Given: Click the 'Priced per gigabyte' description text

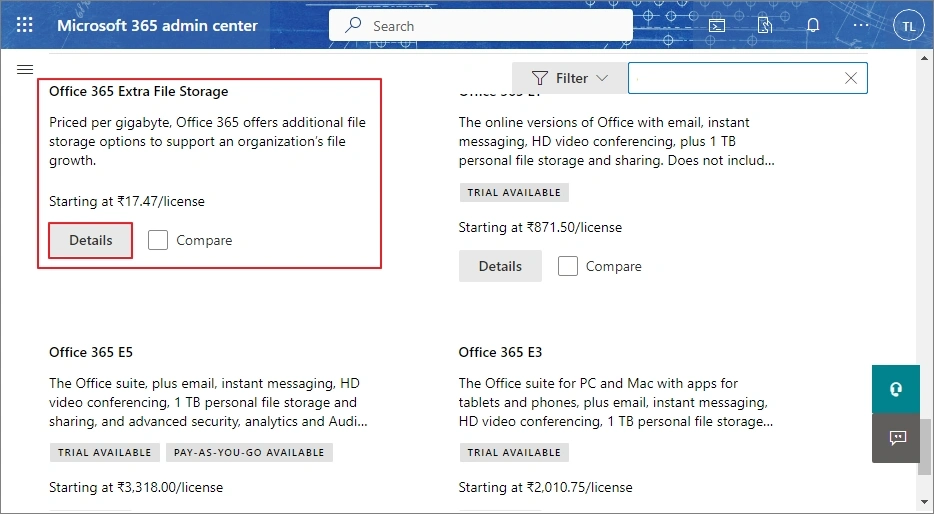Looking at the screenshot, I should pyautogui.click(x=207, y=141).
